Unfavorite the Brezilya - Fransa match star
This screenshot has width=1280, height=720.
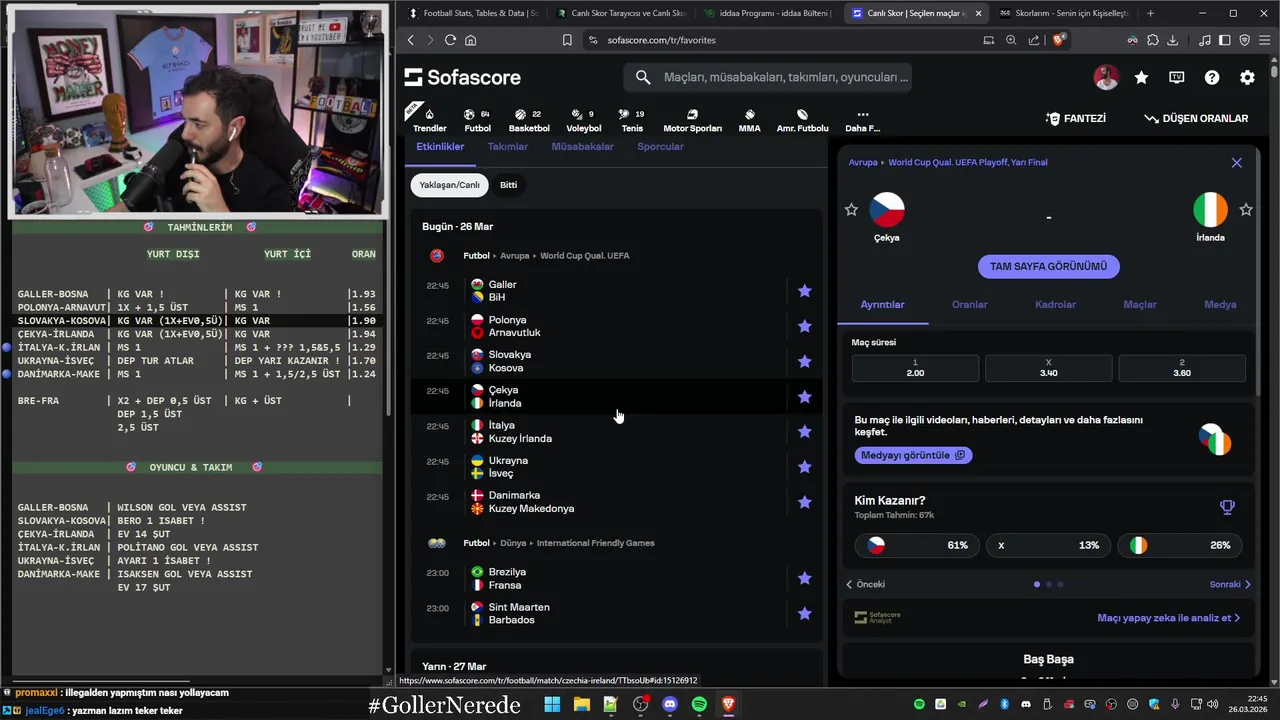coord(804,578)
